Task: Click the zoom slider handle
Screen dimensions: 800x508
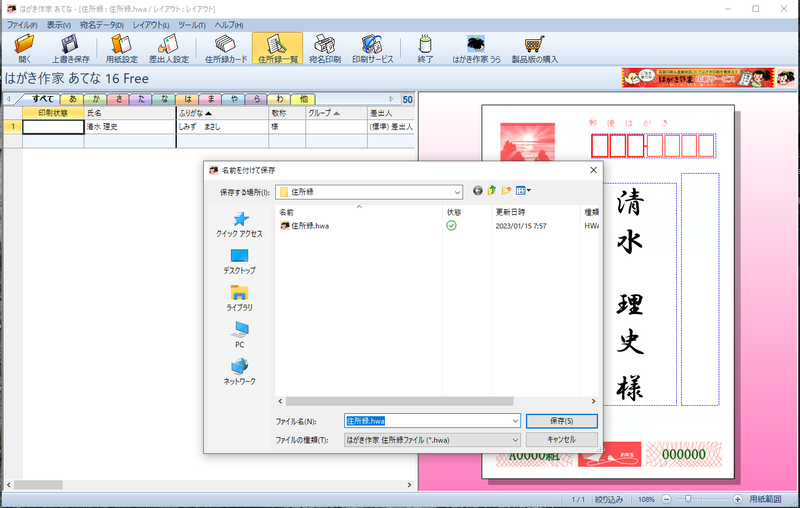Action: [688, 499]
